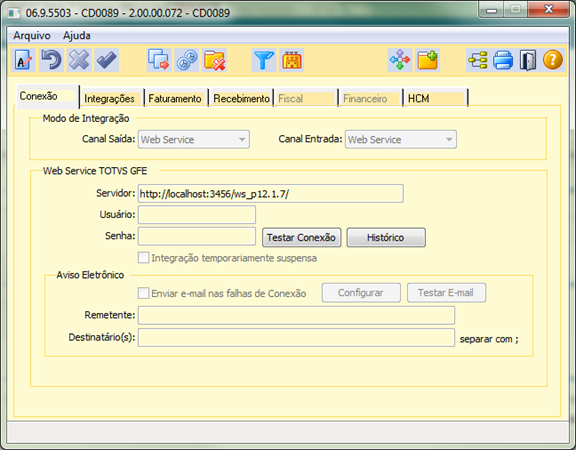The image size is (576, 450).
Task: Click the checkmark confirm toolbar icon
Action: [107, 60]
